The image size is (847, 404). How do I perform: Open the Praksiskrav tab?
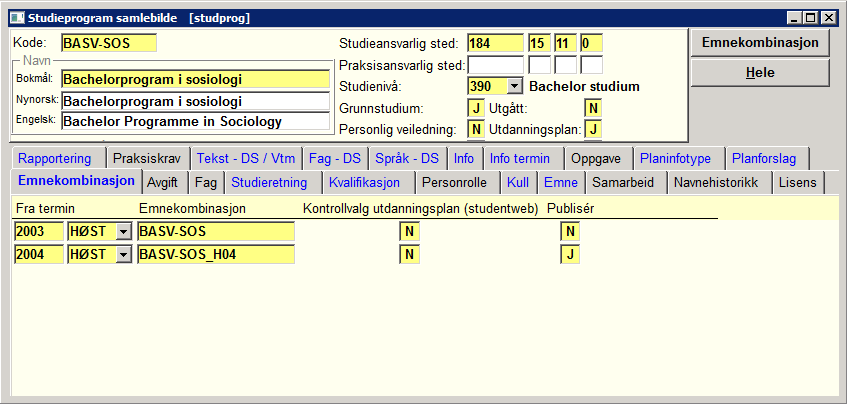pyautogui.click(x=150, y=159)
